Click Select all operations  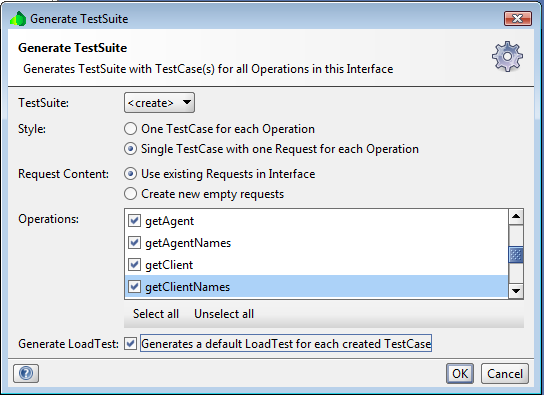(156, 314)
